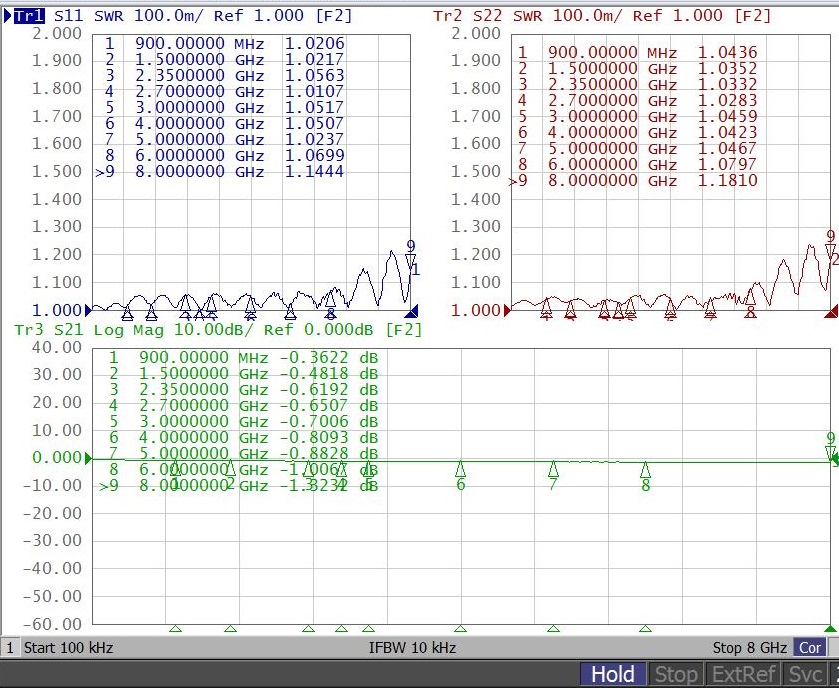Click the S11 reference position arrow at 1.000
This screenshot has height=688, width=839.
88,310
